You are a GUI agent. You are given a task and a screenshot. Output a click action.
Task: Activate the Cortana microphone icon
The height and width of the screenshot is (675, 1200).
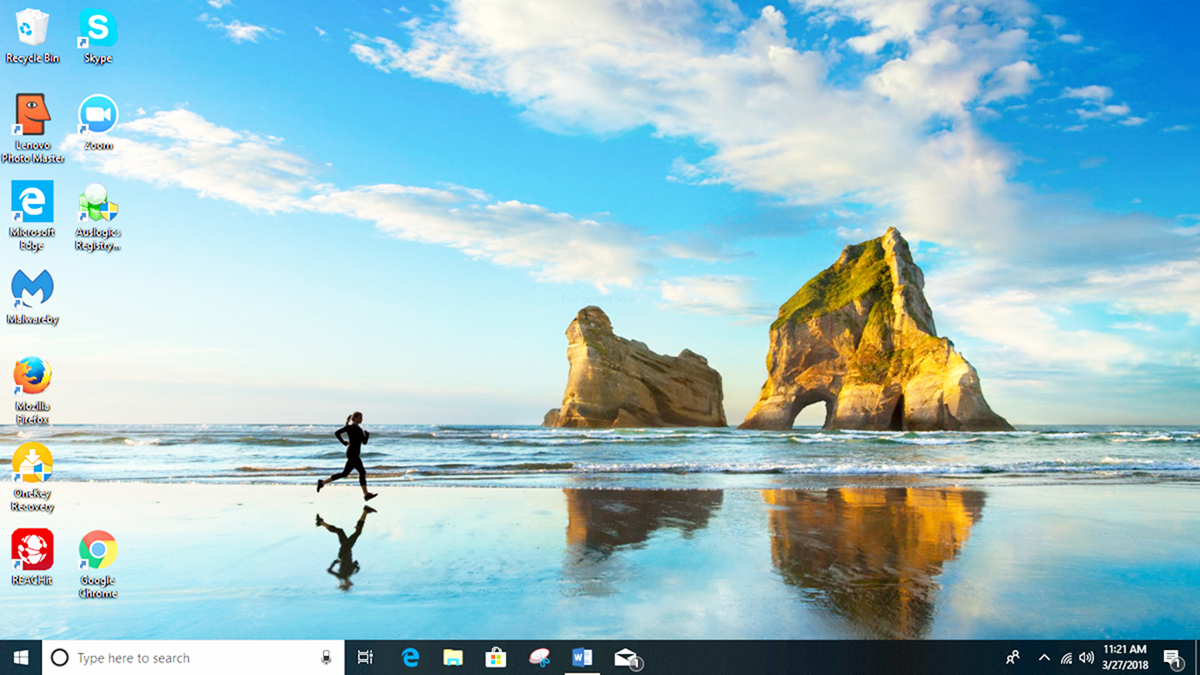326,657
